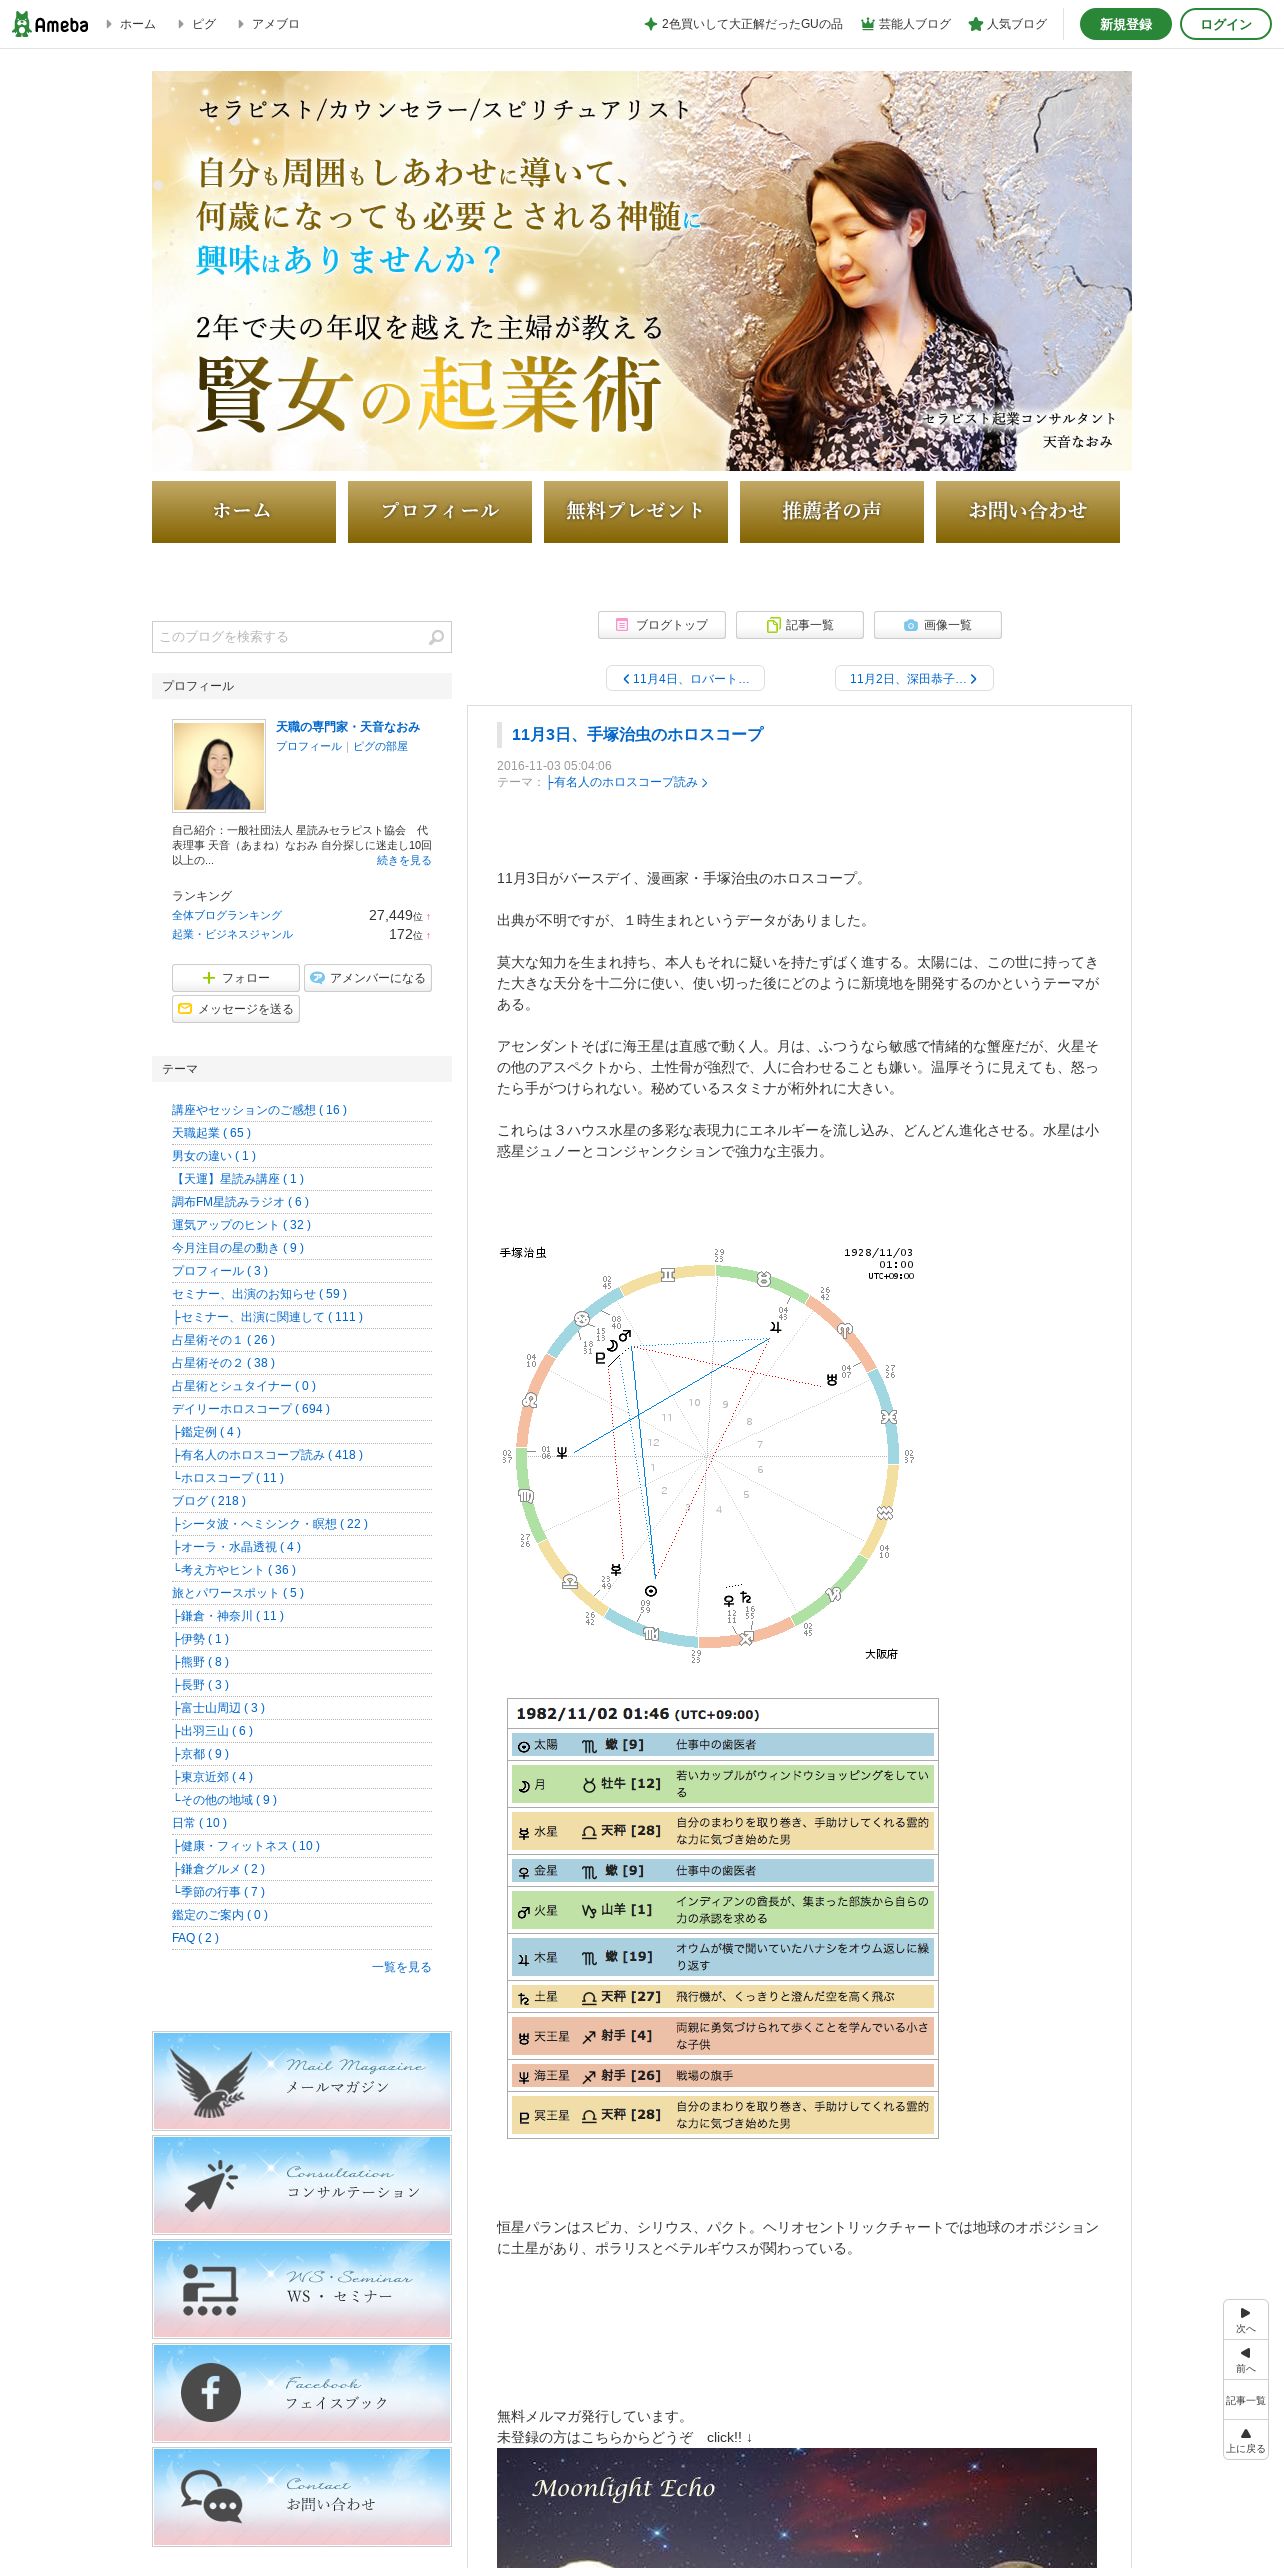Viewport: 1284px width, 2568px height.
Task: Open theme 講座やセッションのご感想 (16)
Action: point(260,1110)
